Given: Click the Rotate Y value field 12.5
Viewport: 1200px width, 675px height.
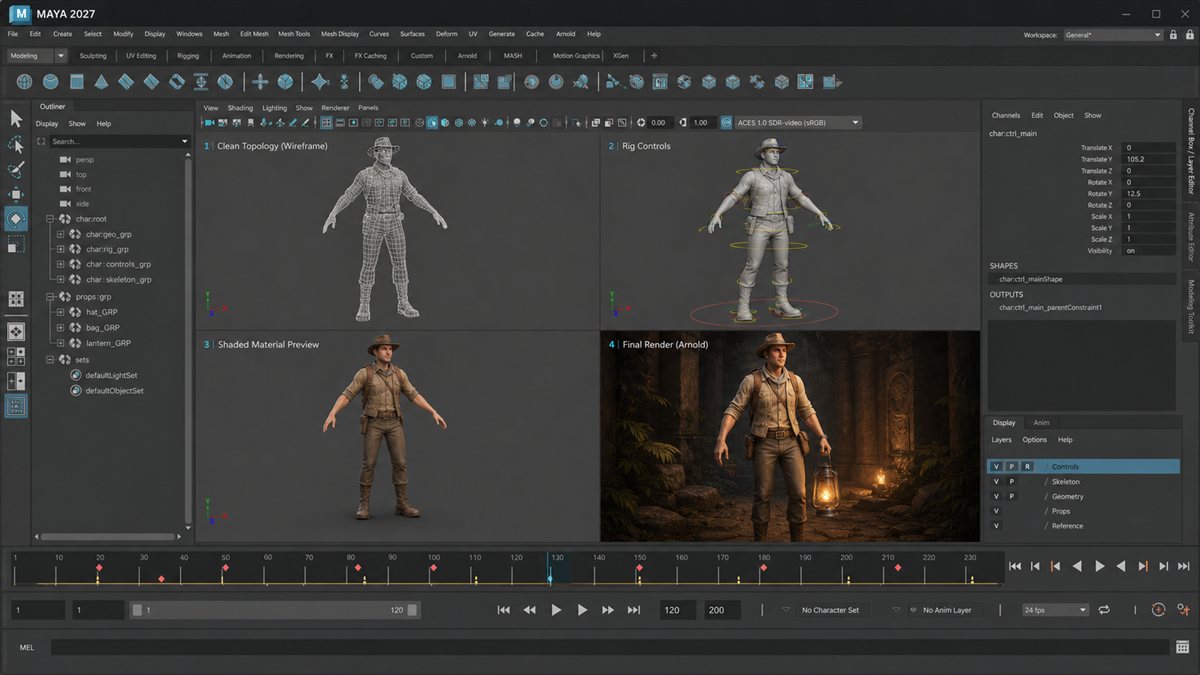Looking at the screenshot, I should click(x=1148, y=194).
